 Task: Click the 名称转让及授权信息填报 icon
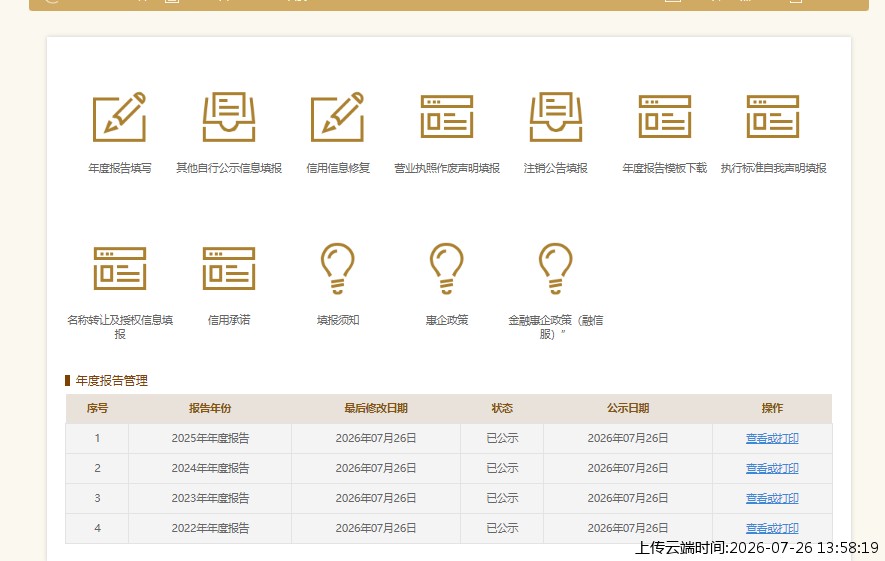(120, 269)
